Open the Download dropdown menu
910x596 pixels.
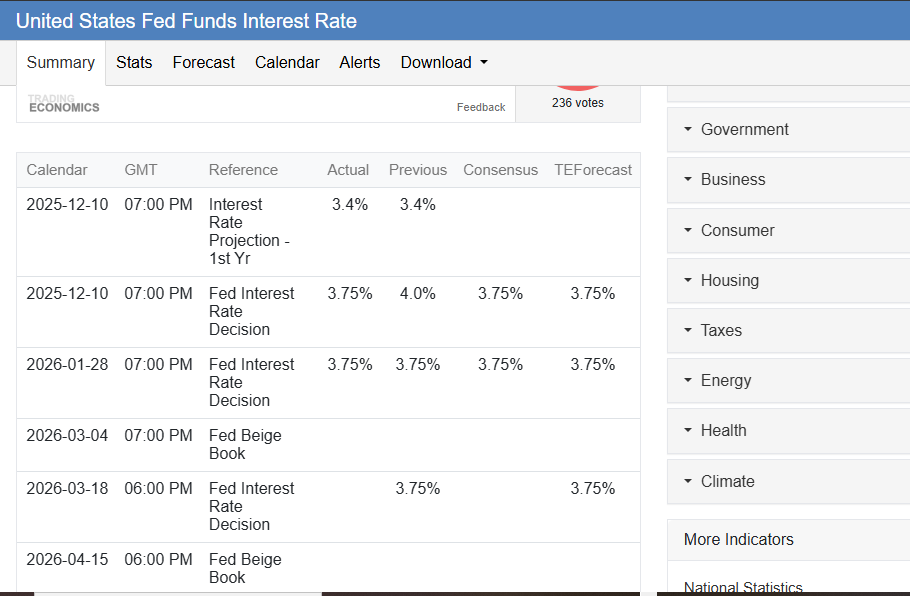(444, 62)
